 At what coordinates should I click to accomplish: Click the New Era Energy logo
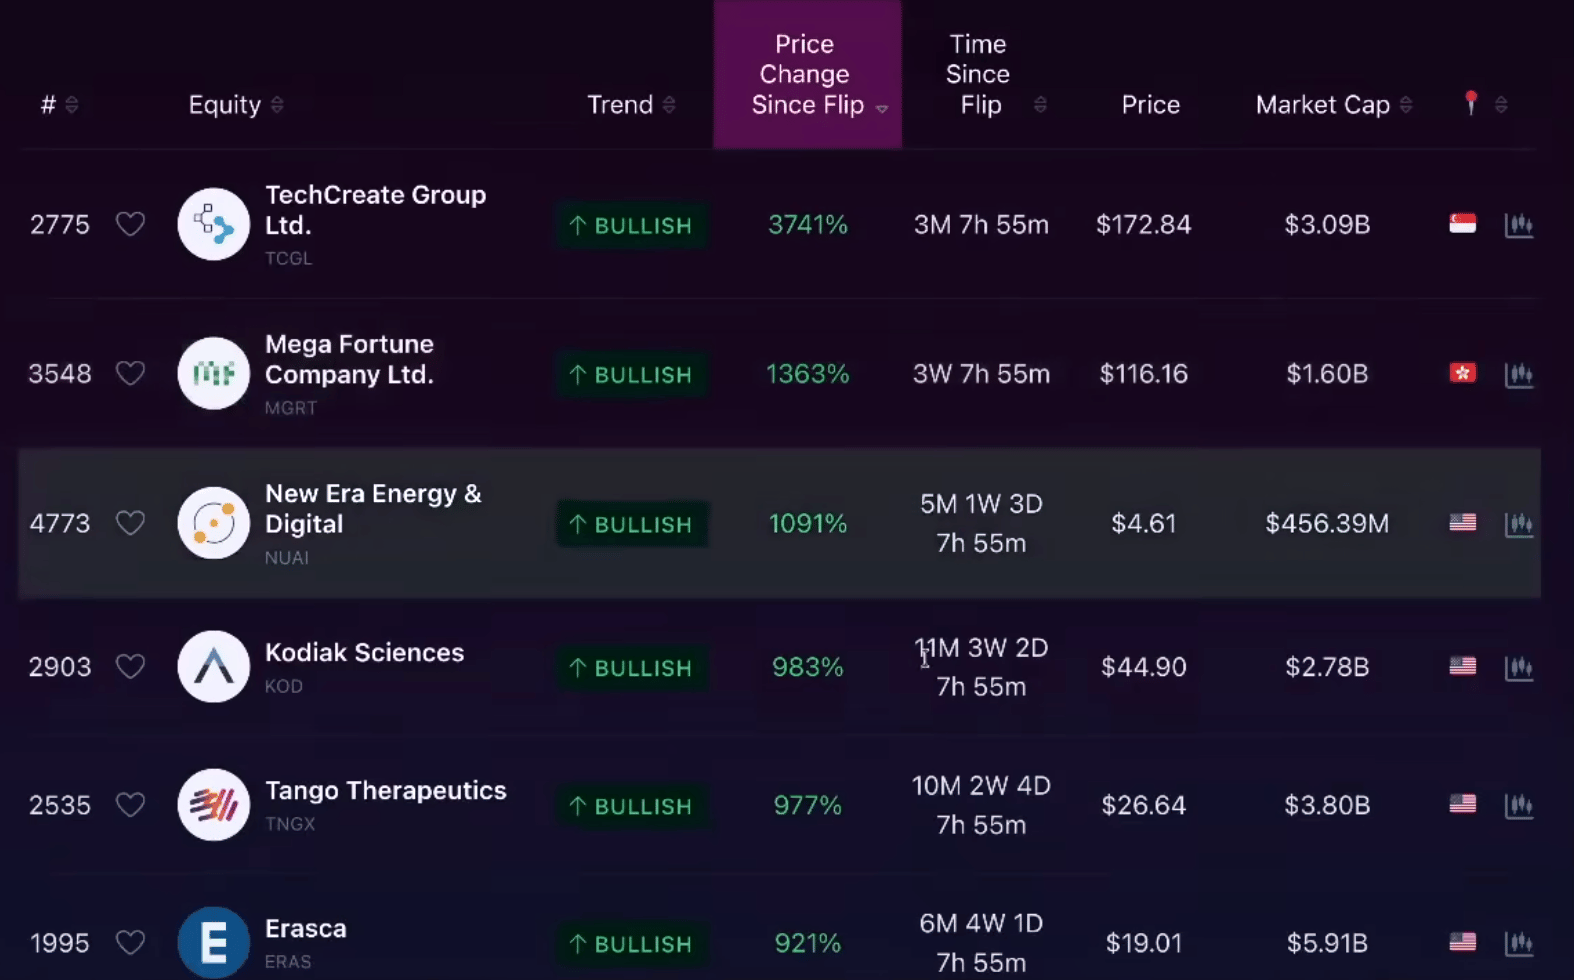point(213,523)
